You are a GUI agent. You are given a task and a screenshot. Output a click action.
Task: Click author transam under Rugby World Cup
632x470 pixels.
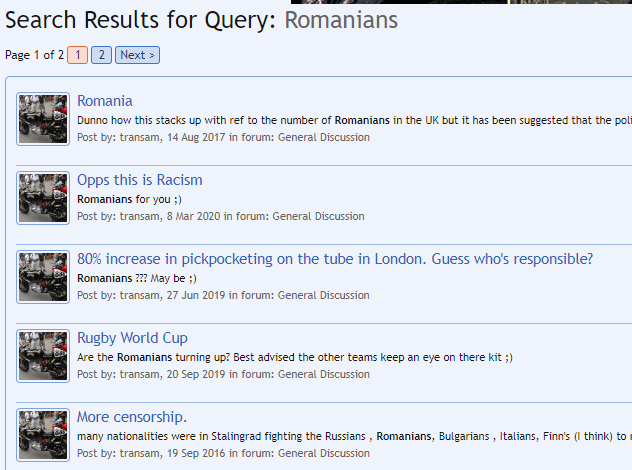point(139,374)
